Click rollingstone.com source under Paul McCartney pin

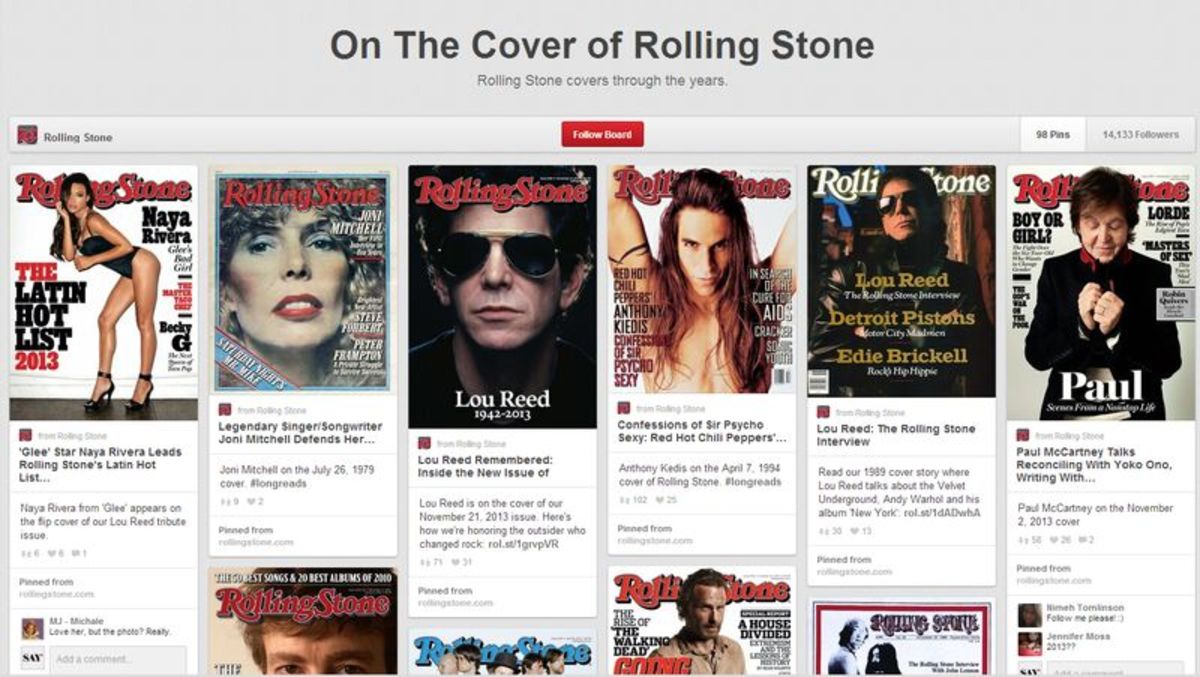tap(1054, 581)
